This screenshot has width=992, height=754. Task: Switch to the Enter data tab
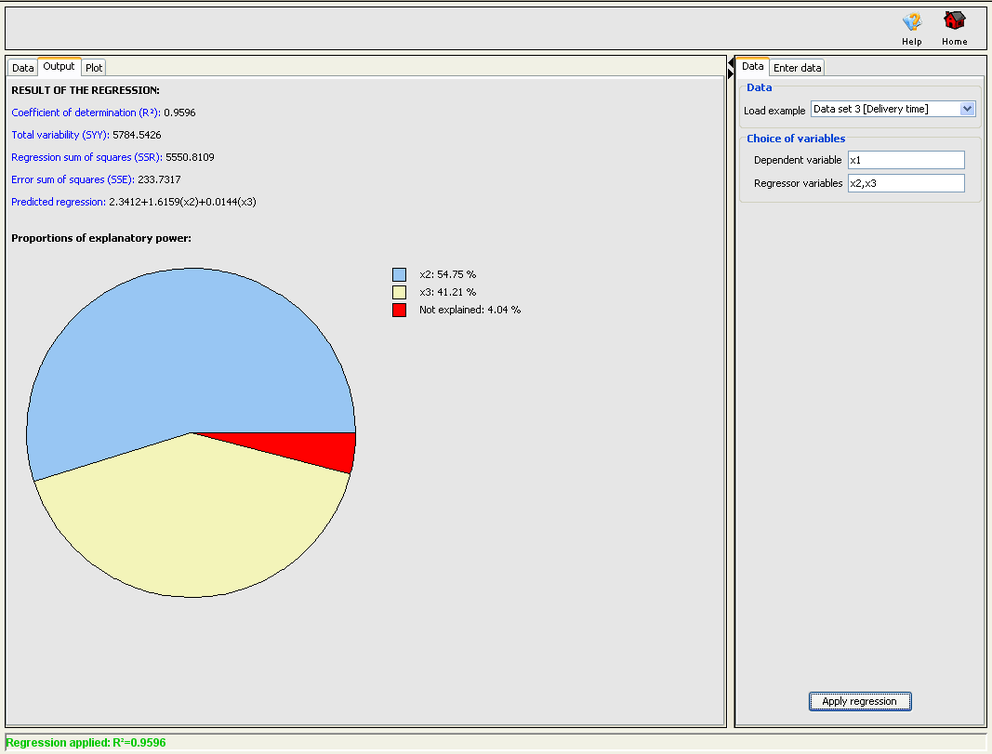pos(797,68)
